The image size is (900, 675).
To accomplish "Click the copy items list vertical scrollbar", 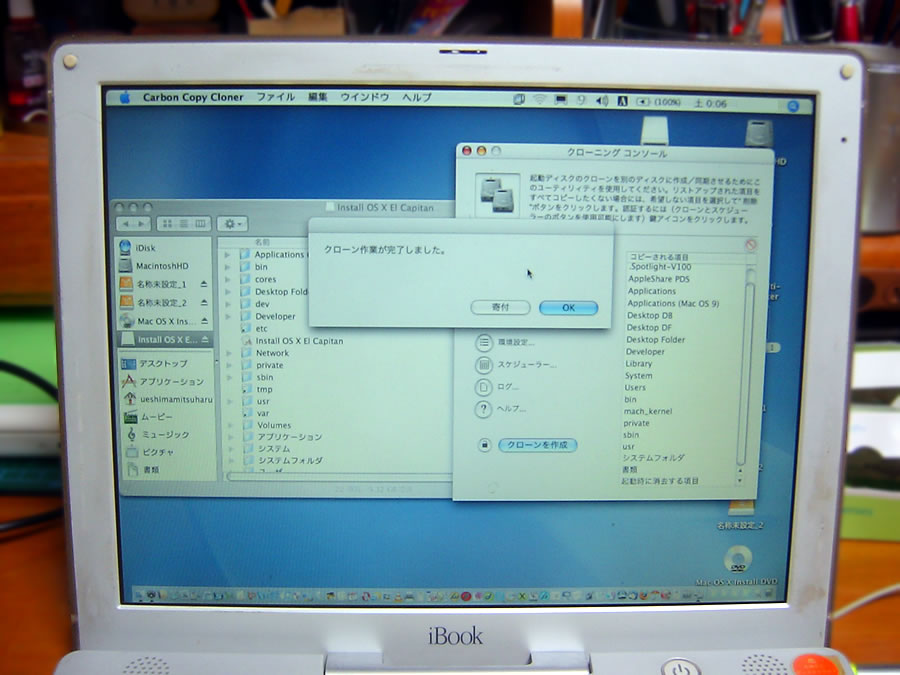I will [744, 373].
